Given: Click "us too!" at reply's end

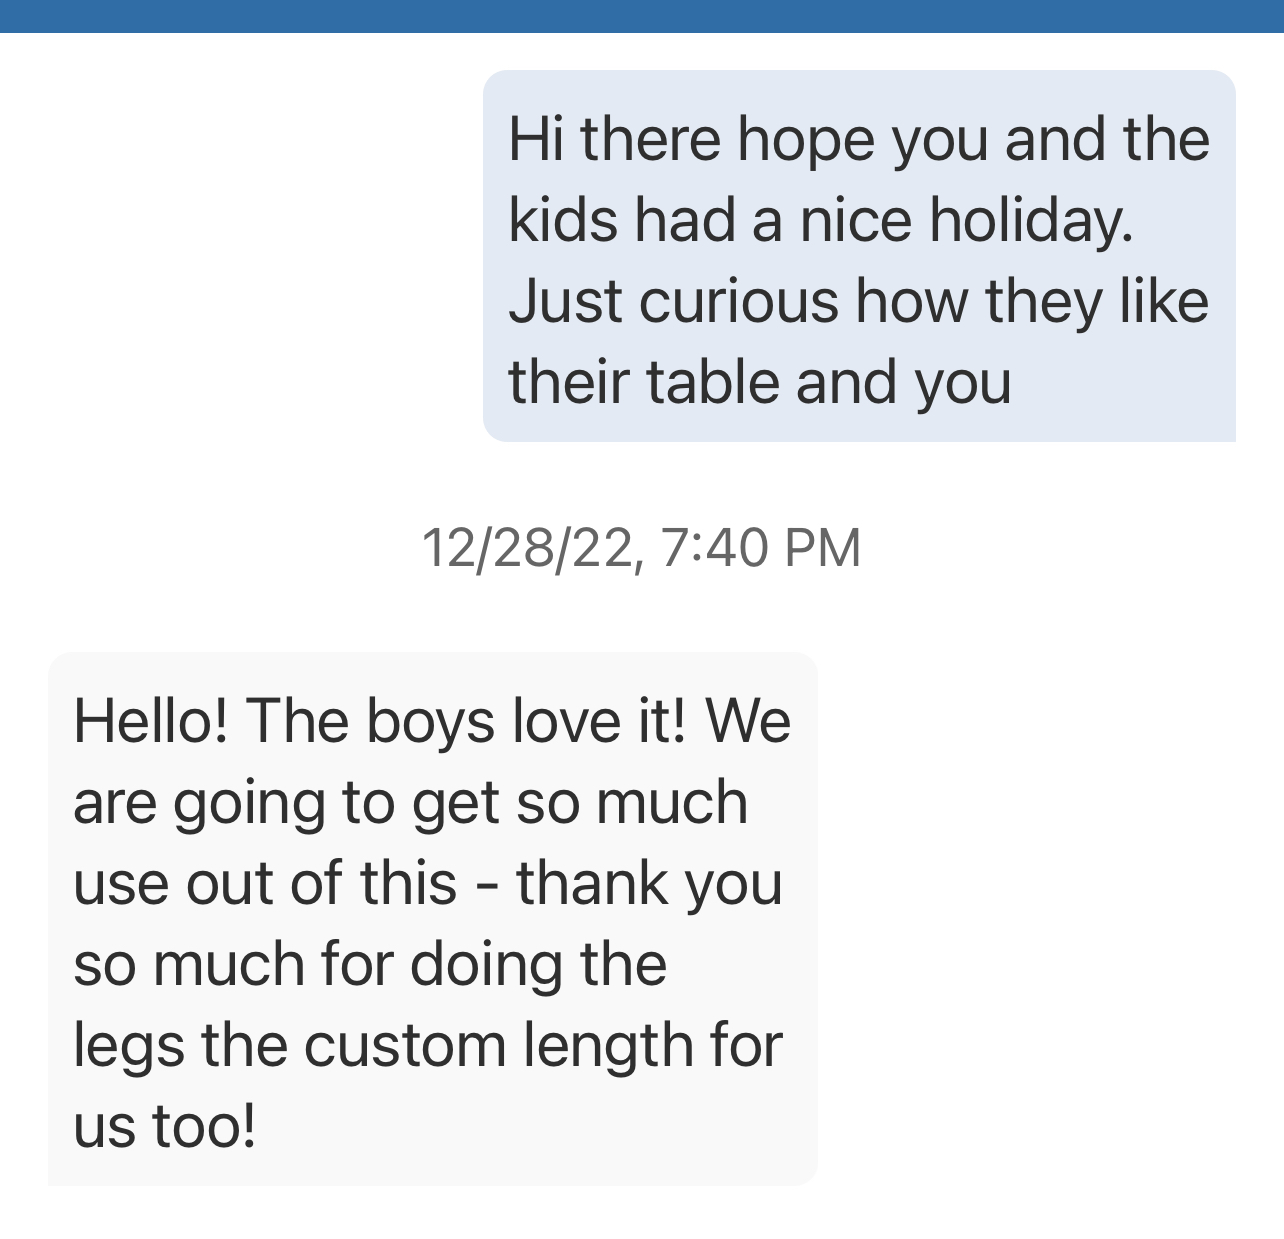Looking at the screenshot, I should coord(165,1127).
